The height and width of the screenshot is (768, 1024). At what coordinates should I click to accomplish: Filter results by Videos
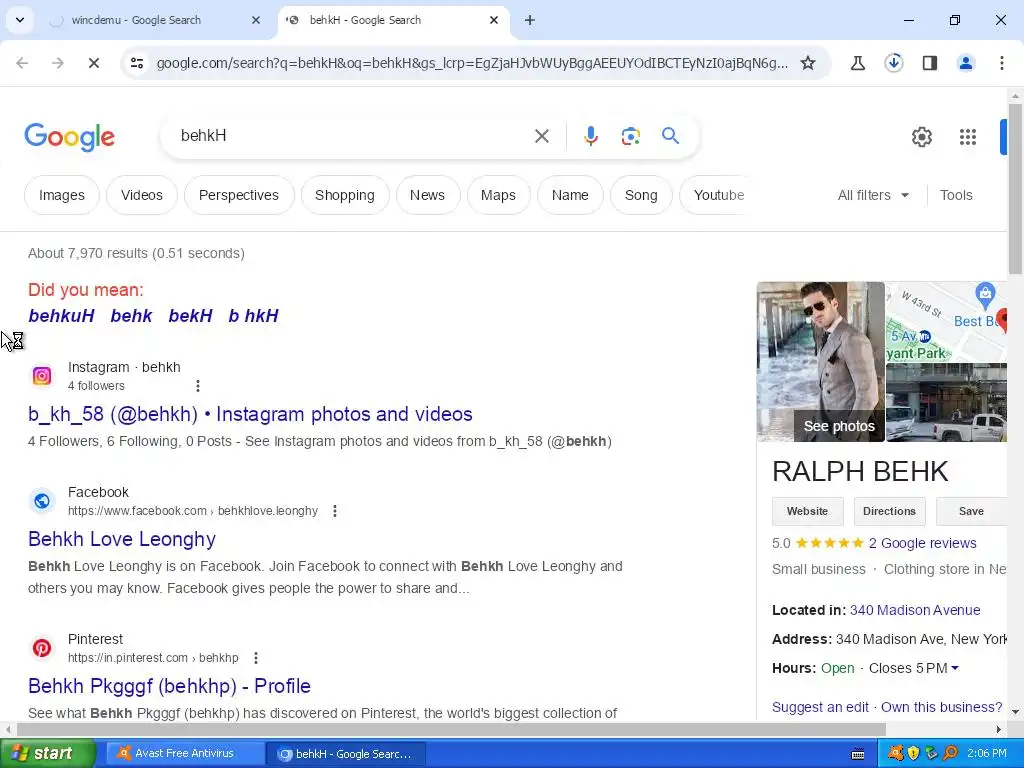pyautogui.click(x=142, y=195)
